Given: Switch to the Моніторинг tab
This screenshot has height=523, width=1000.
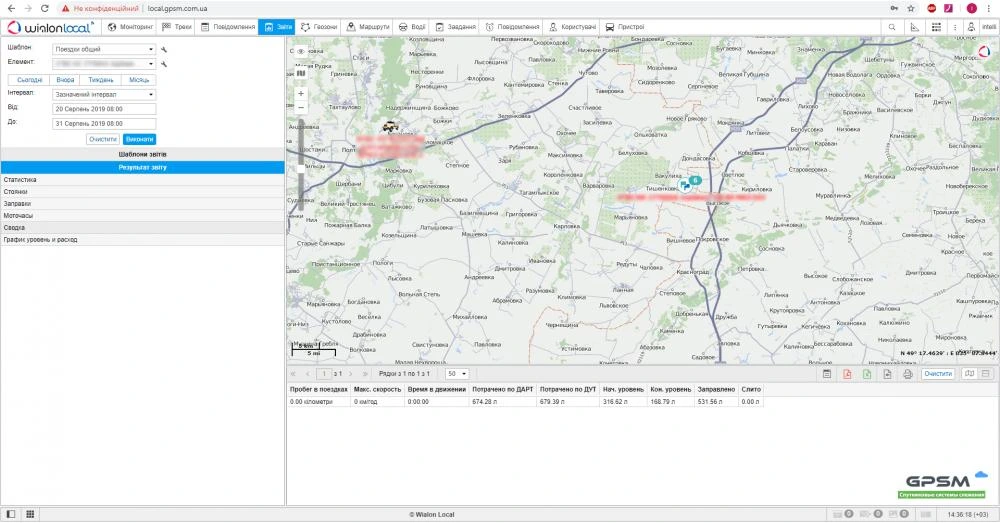Looking at the screenshot, I should point(131,27).
